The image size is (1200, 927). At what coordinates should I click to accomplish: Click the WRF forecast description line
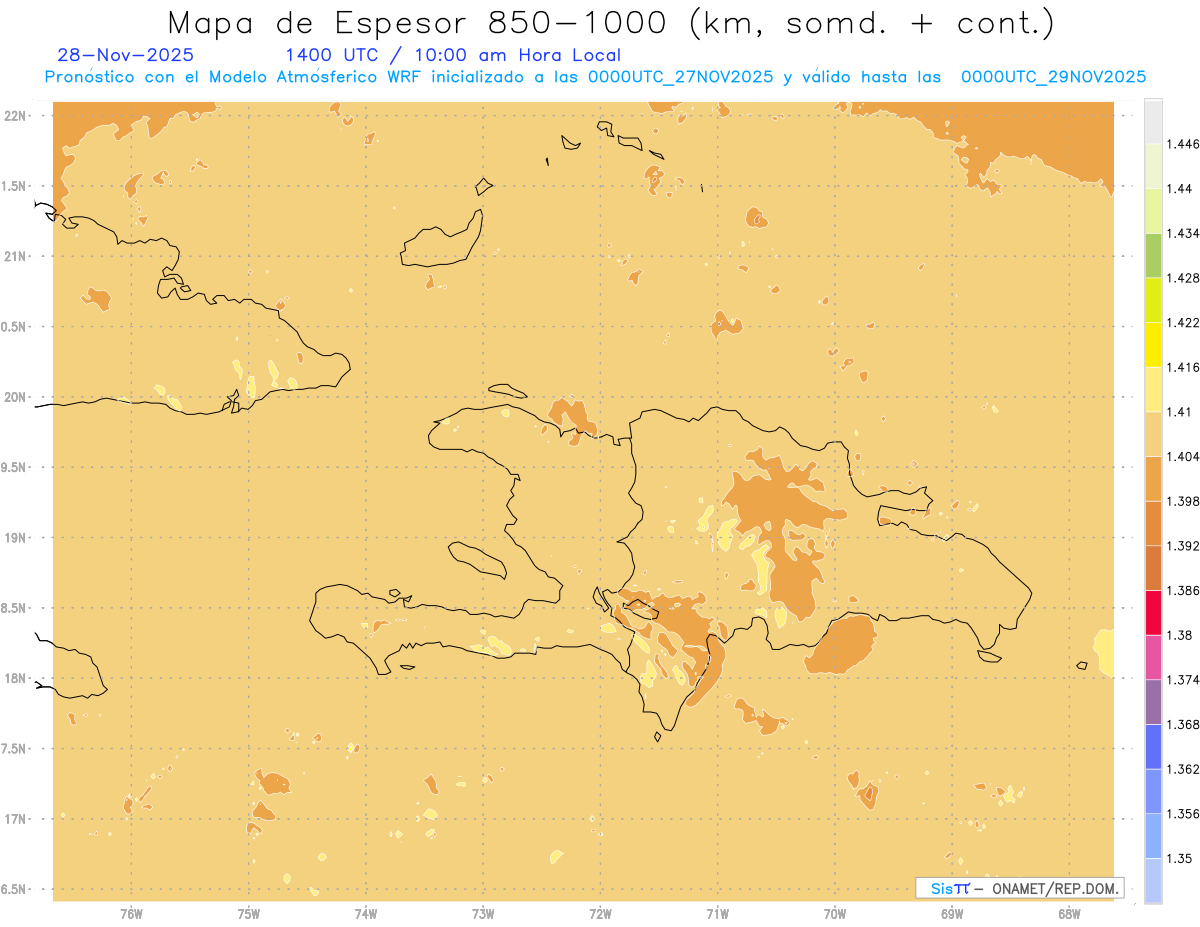(x=595, y=77)
